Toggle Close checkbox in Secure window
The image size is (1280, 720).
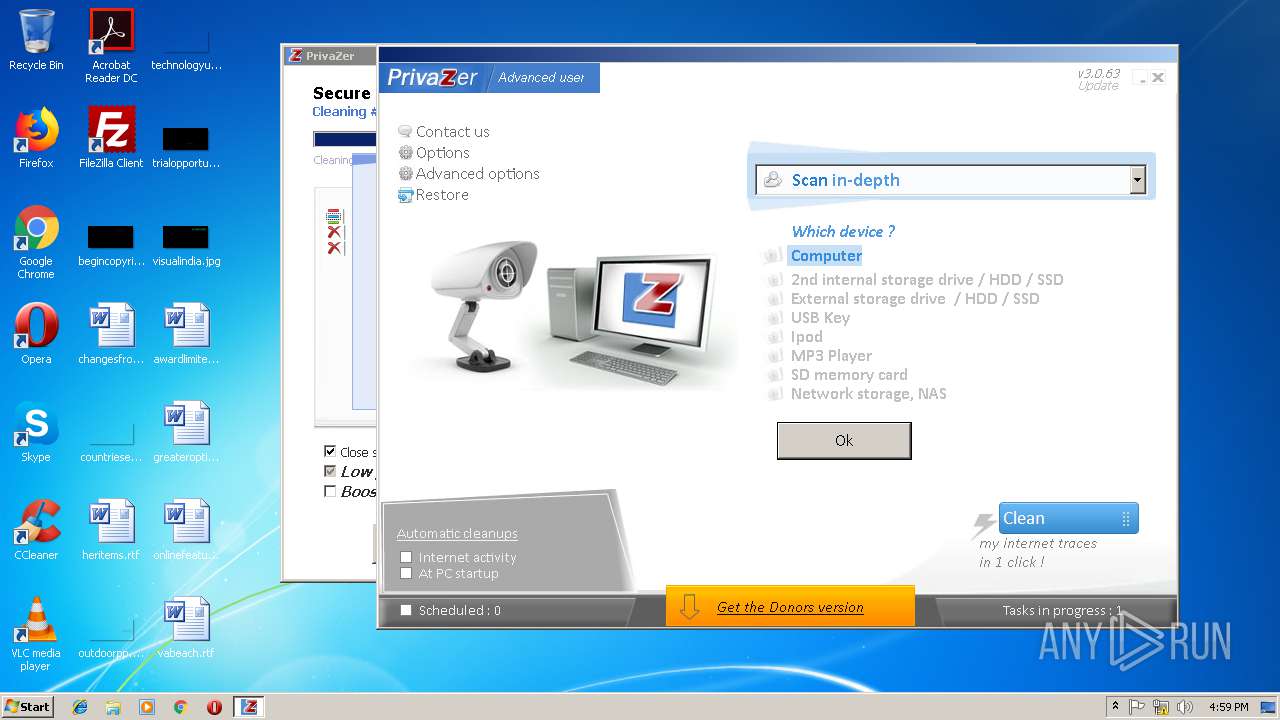[x=330, y=452]
